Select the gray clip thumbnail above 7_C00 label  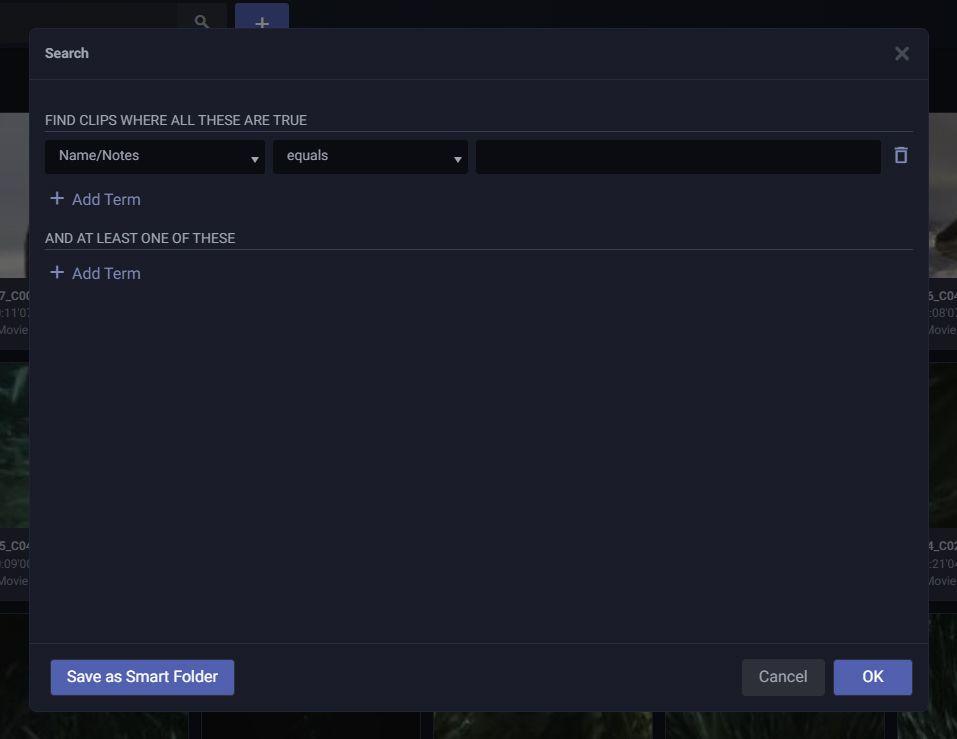pyautogui.click(x=14, y=195)
